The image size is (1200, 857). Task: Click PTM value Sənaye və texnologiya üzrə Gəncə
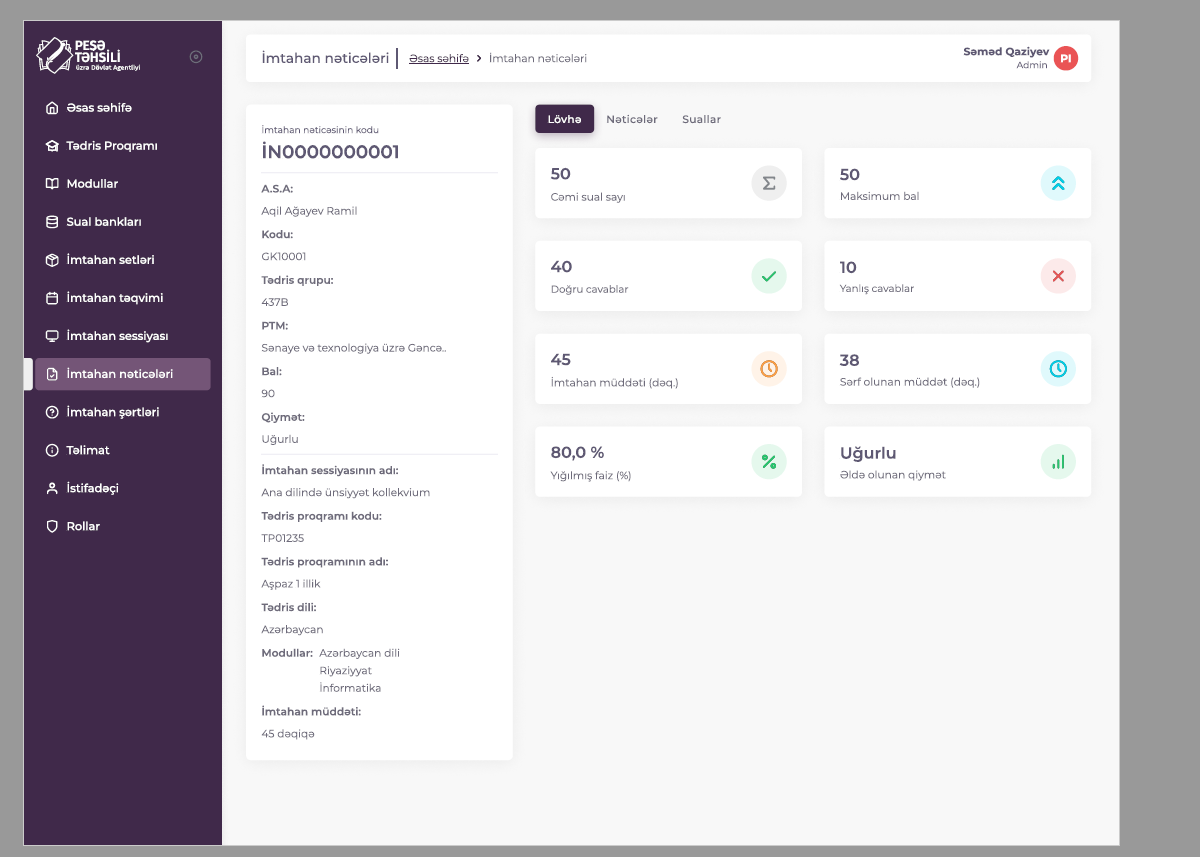click(x=354, y=348)
